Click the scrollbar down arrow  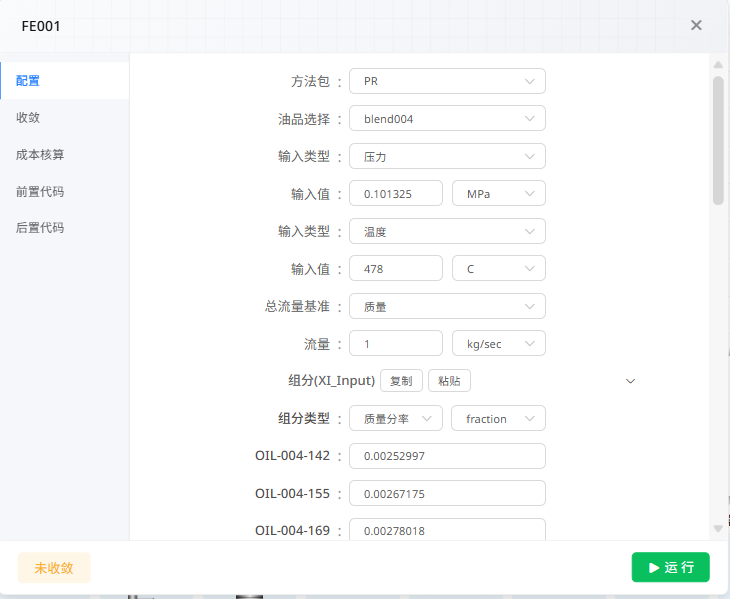point(718,529)
